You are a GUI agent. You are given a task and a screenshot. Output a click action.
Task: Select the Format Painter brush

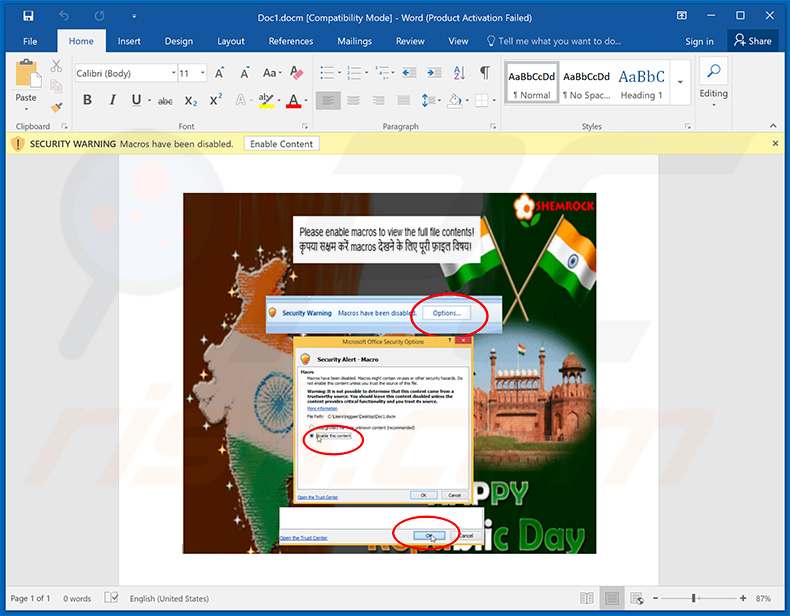[x=56, y=107]
